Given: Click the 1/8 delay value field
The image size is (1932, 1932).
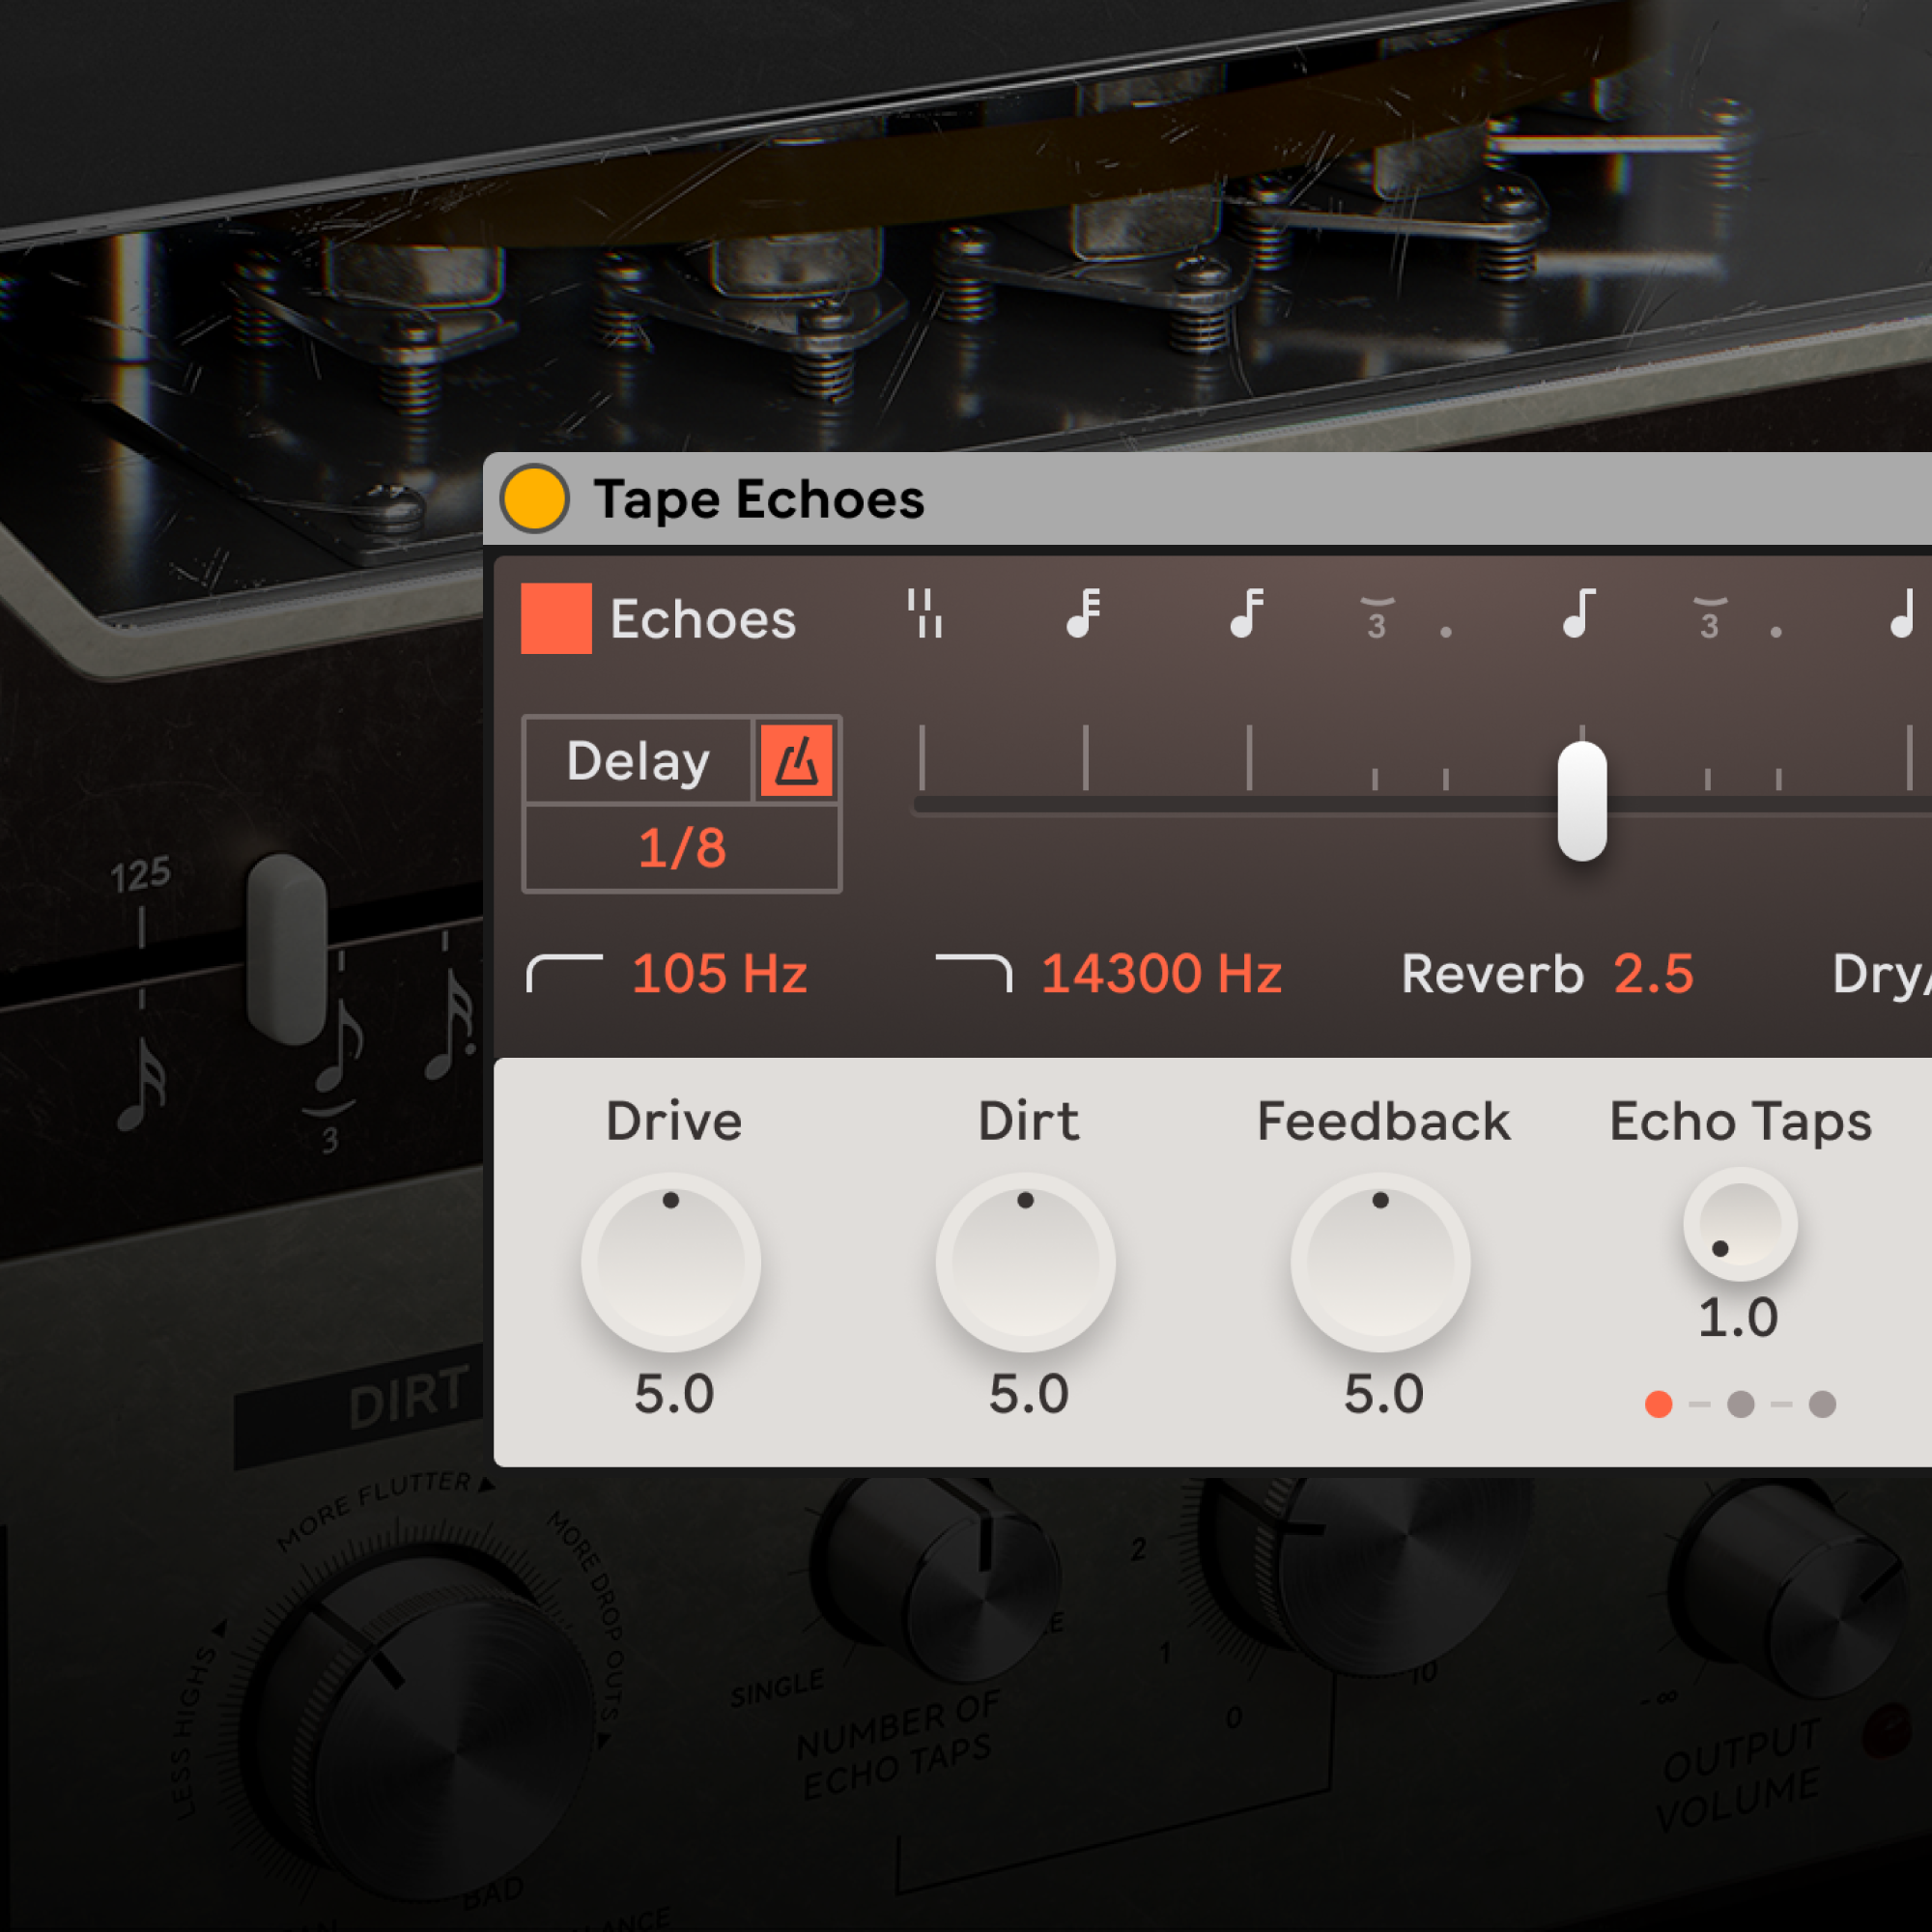Looking at the screenshot, I should [682, 848].
